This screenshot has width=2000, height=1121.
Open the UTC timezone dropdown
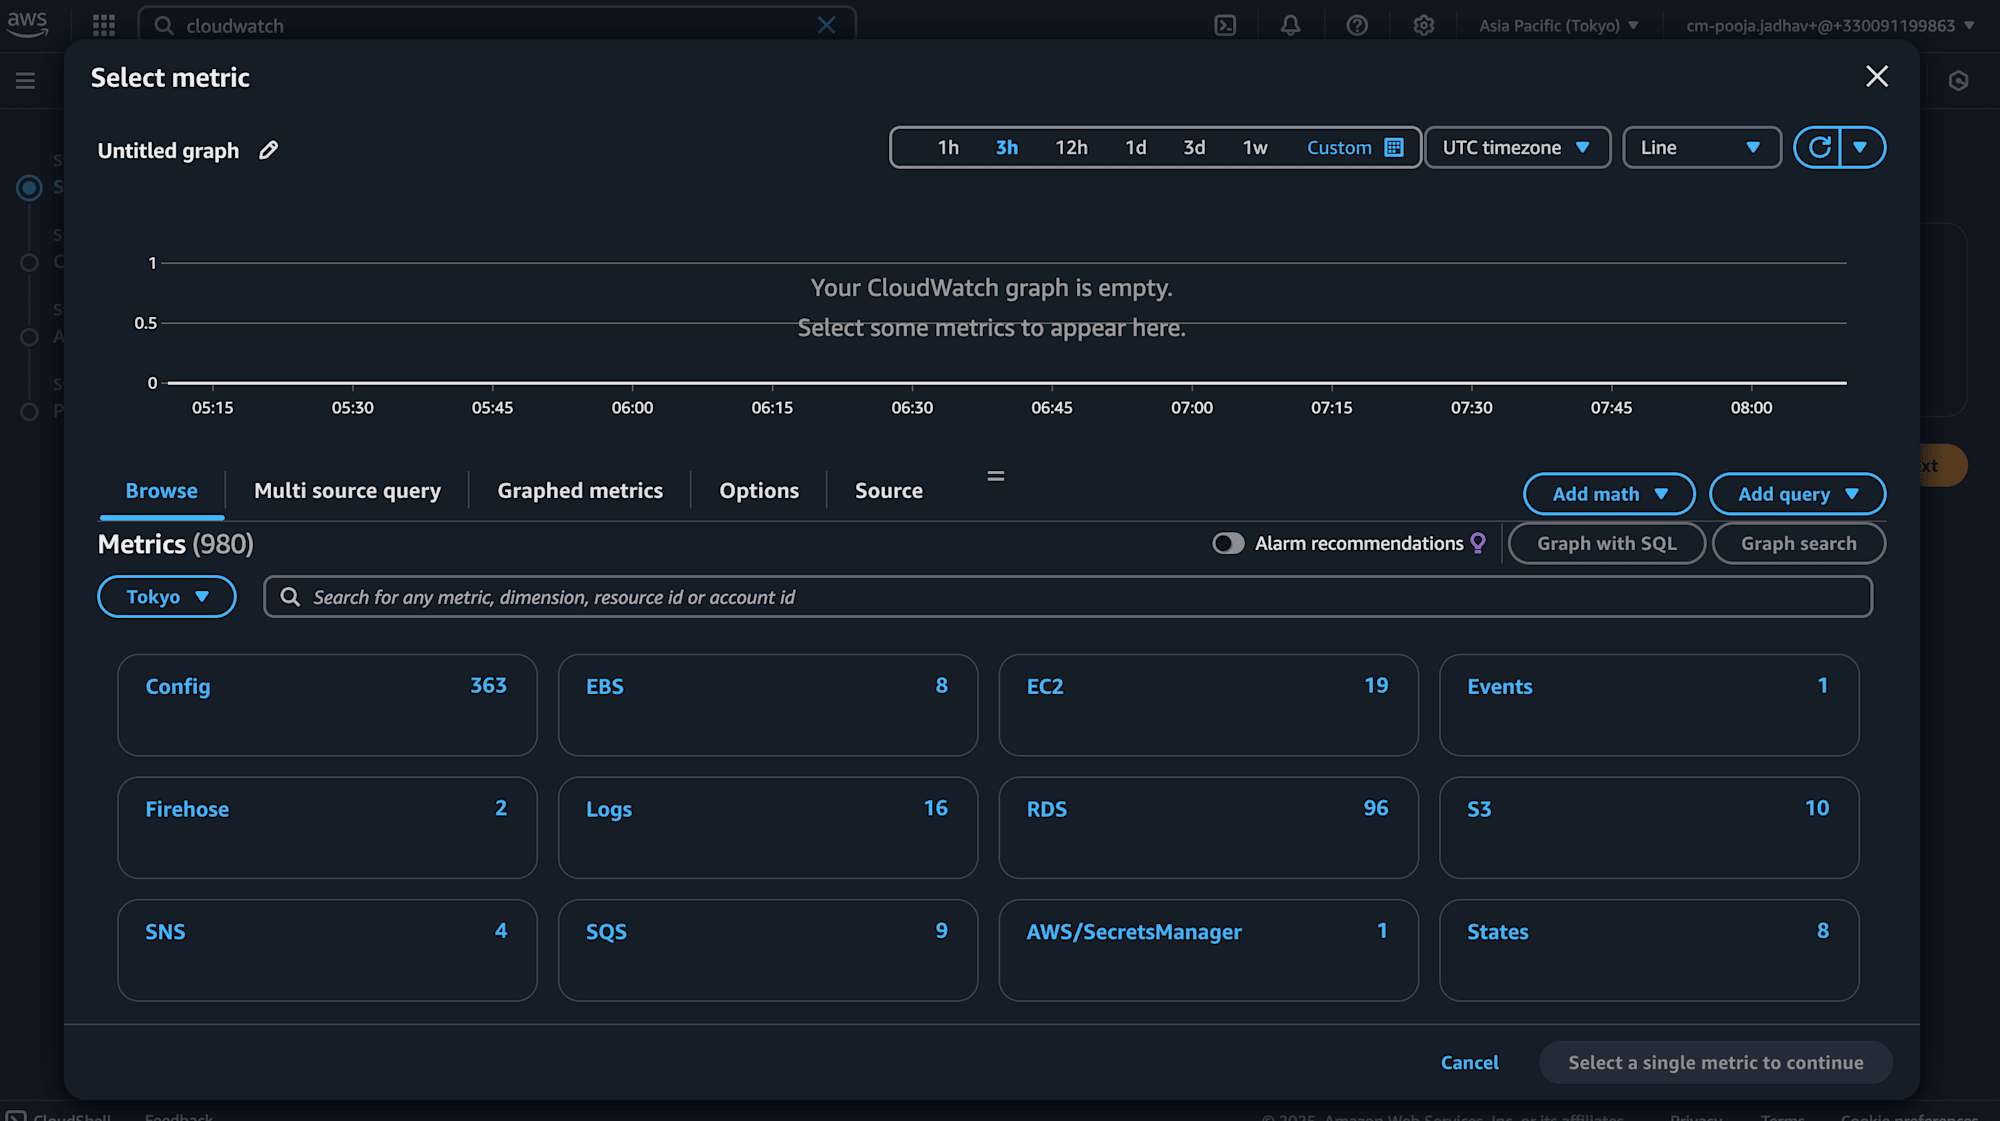(1517, 147)
